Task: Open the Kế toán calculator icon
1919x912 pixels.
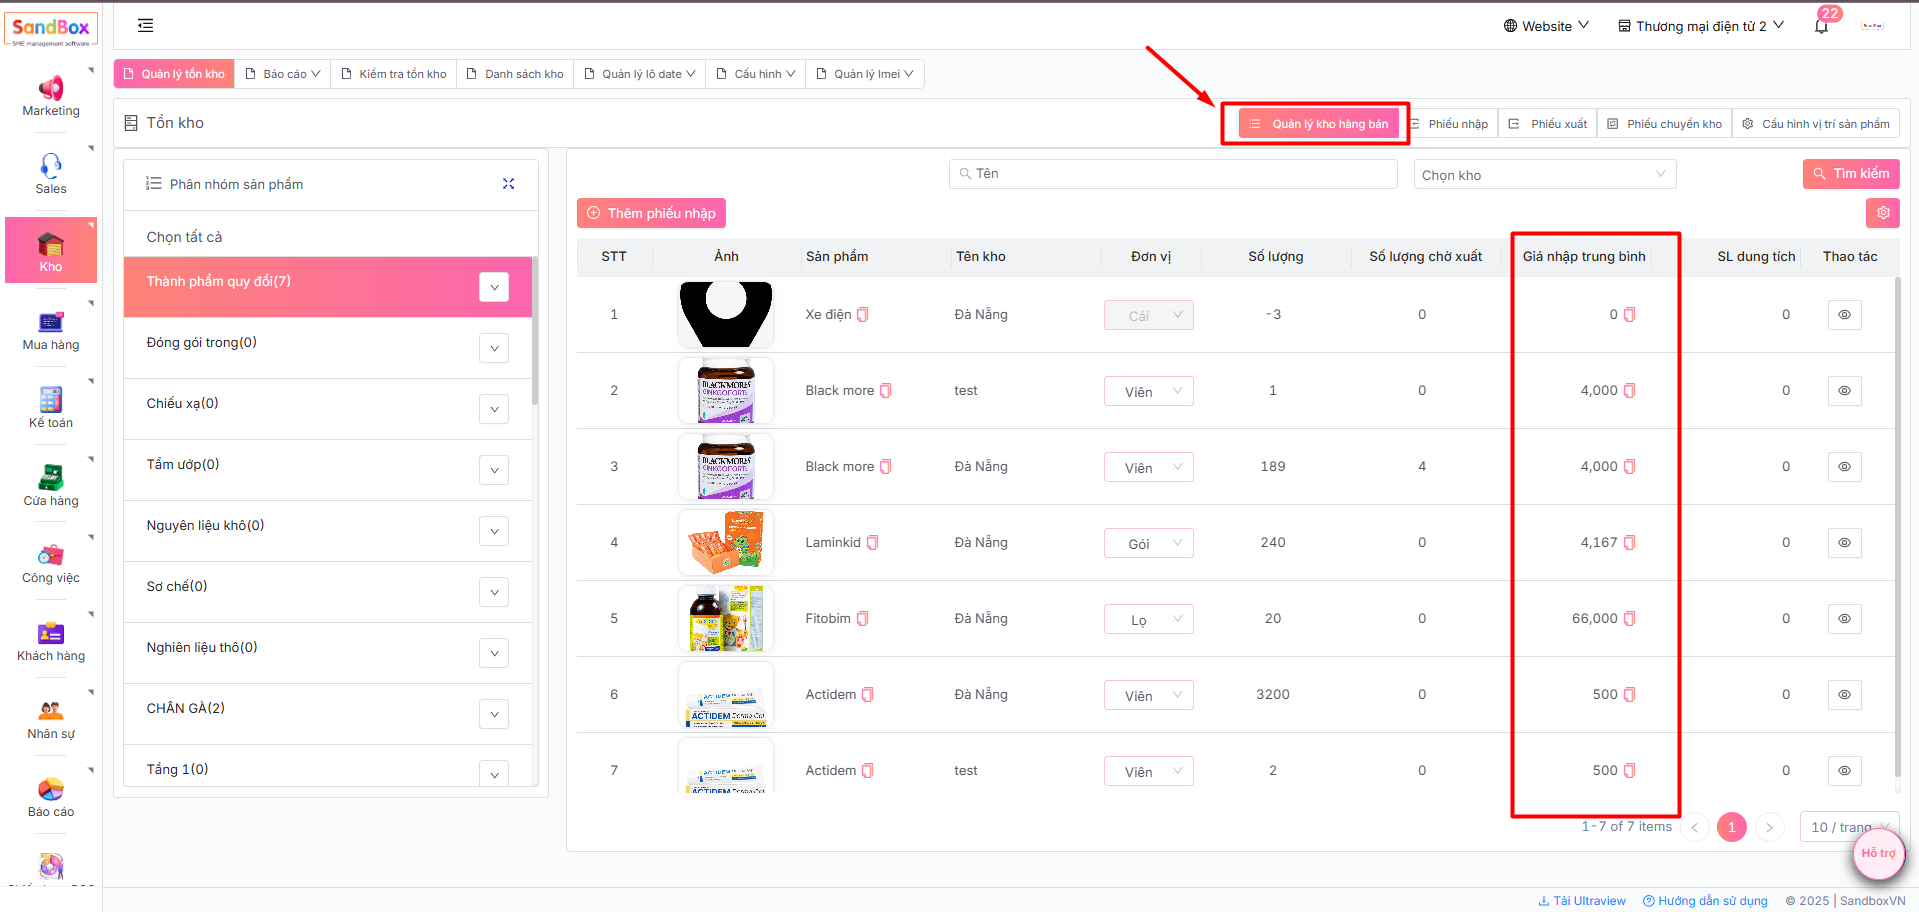Action: click(51, 400)
